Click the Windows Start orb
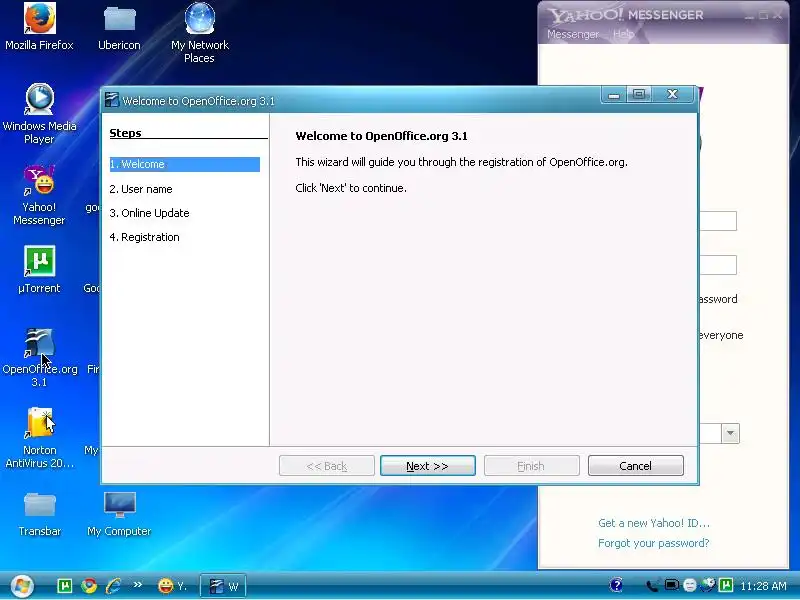Screen dimensions: 800x600 [22, 586]
